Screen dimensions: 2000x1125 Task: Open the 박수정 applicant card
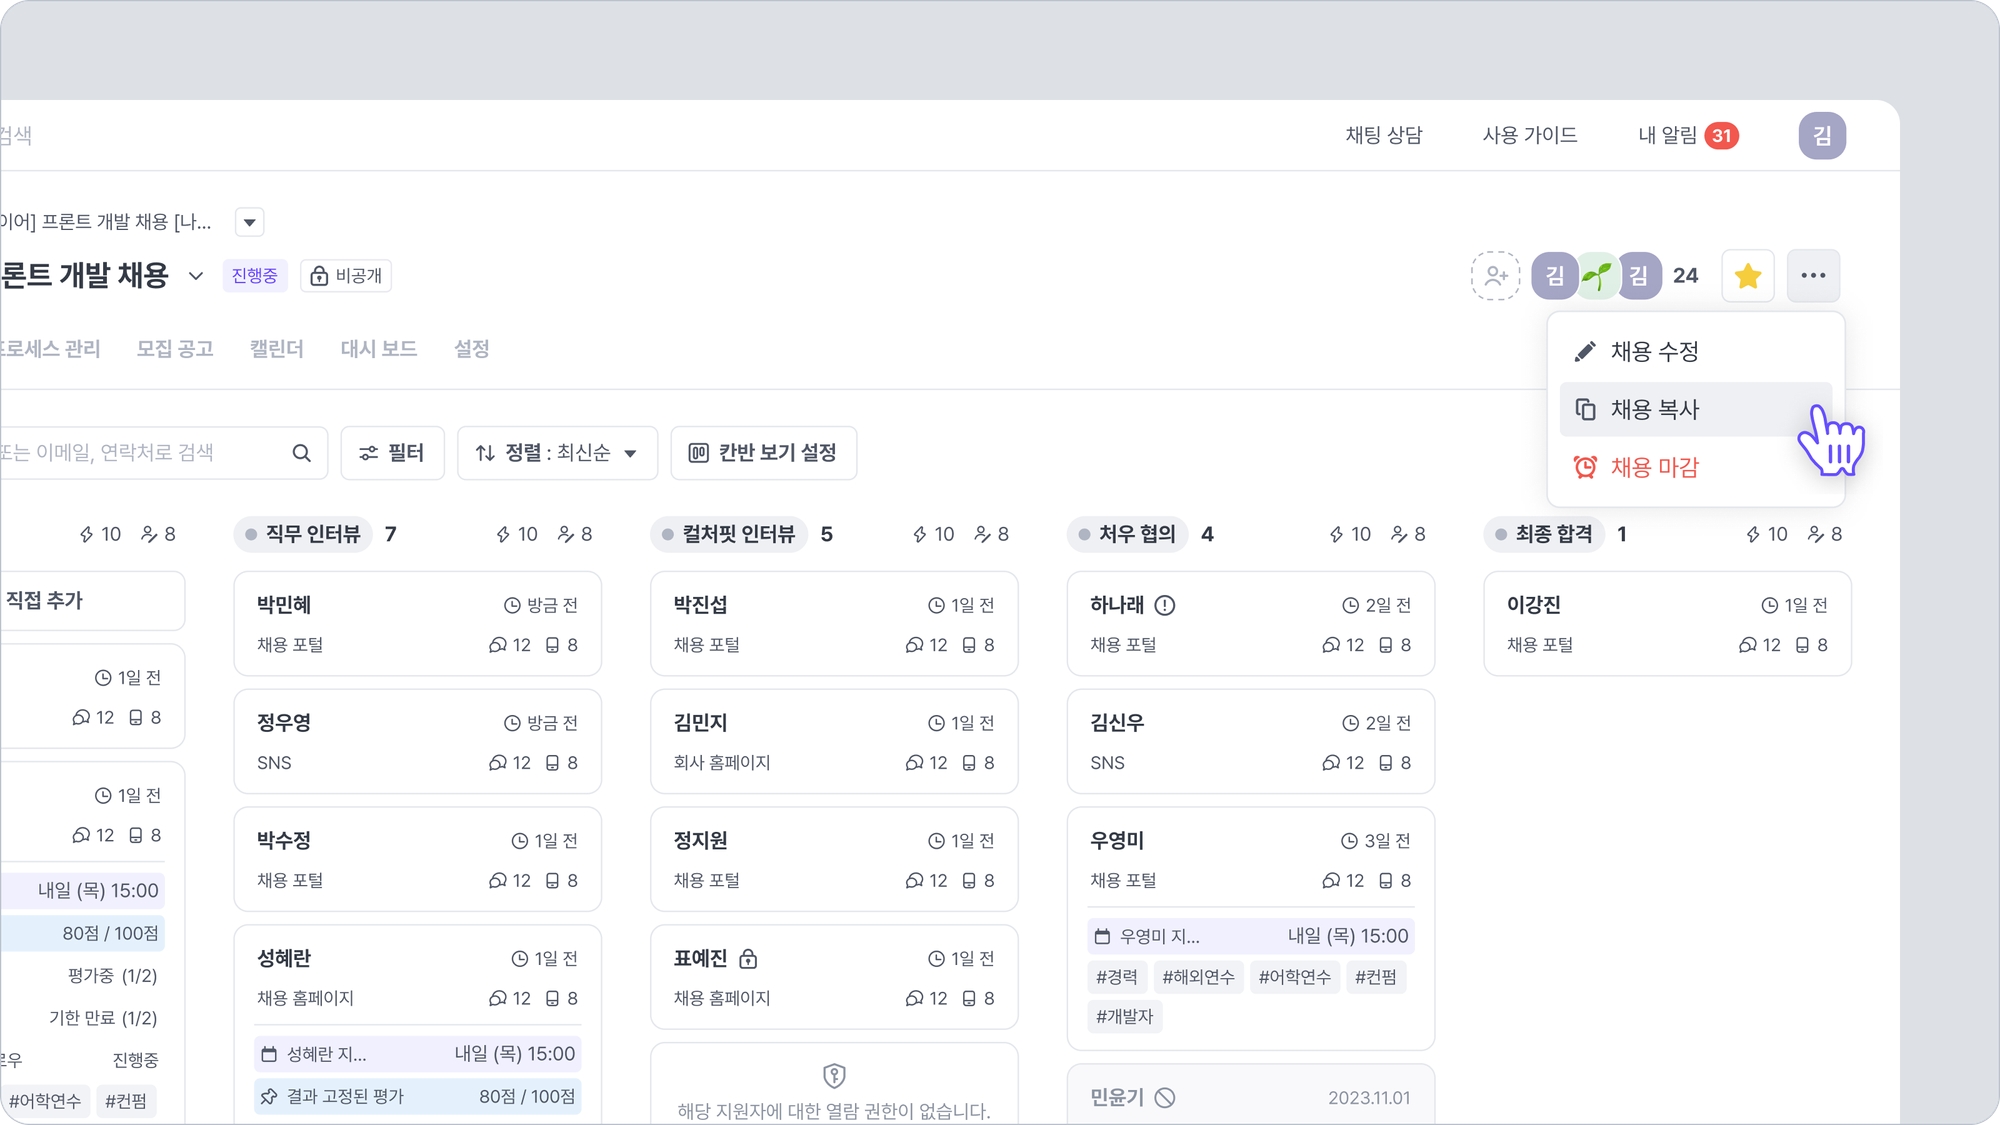pyautogui.click(x=417, y=859)
